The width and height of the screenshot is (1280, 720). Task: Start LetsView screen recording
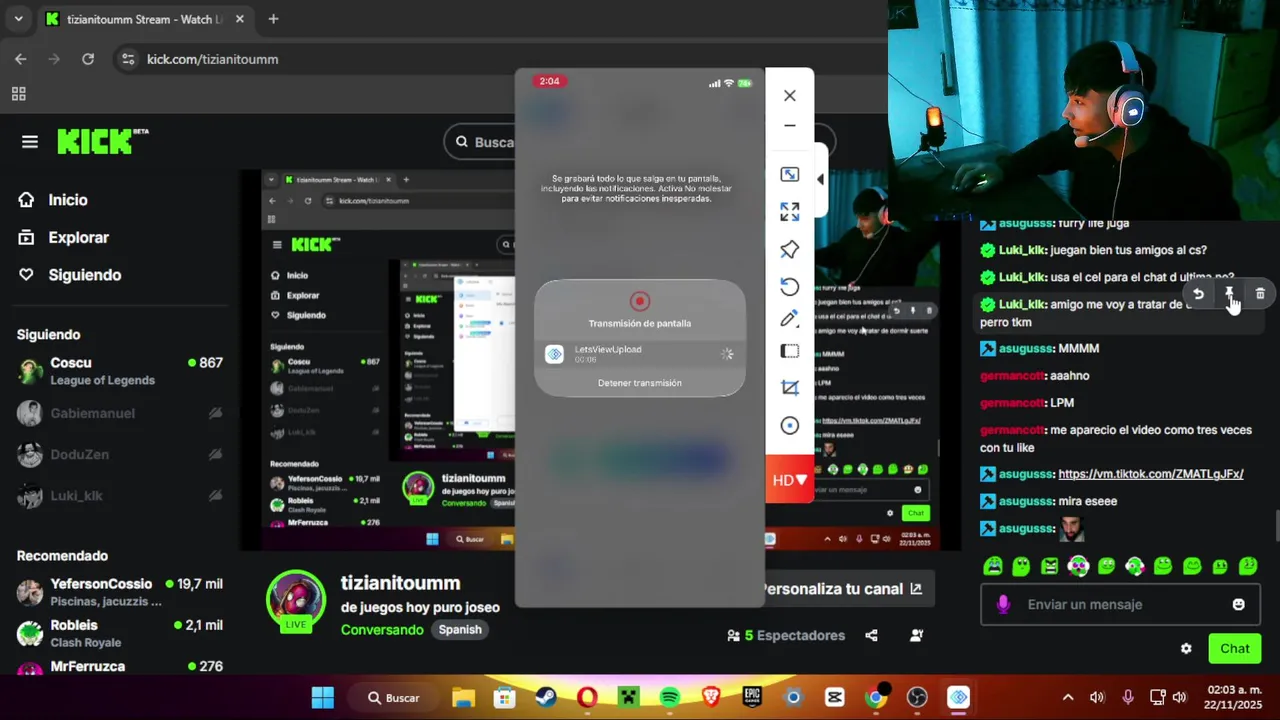coord(790,426)
